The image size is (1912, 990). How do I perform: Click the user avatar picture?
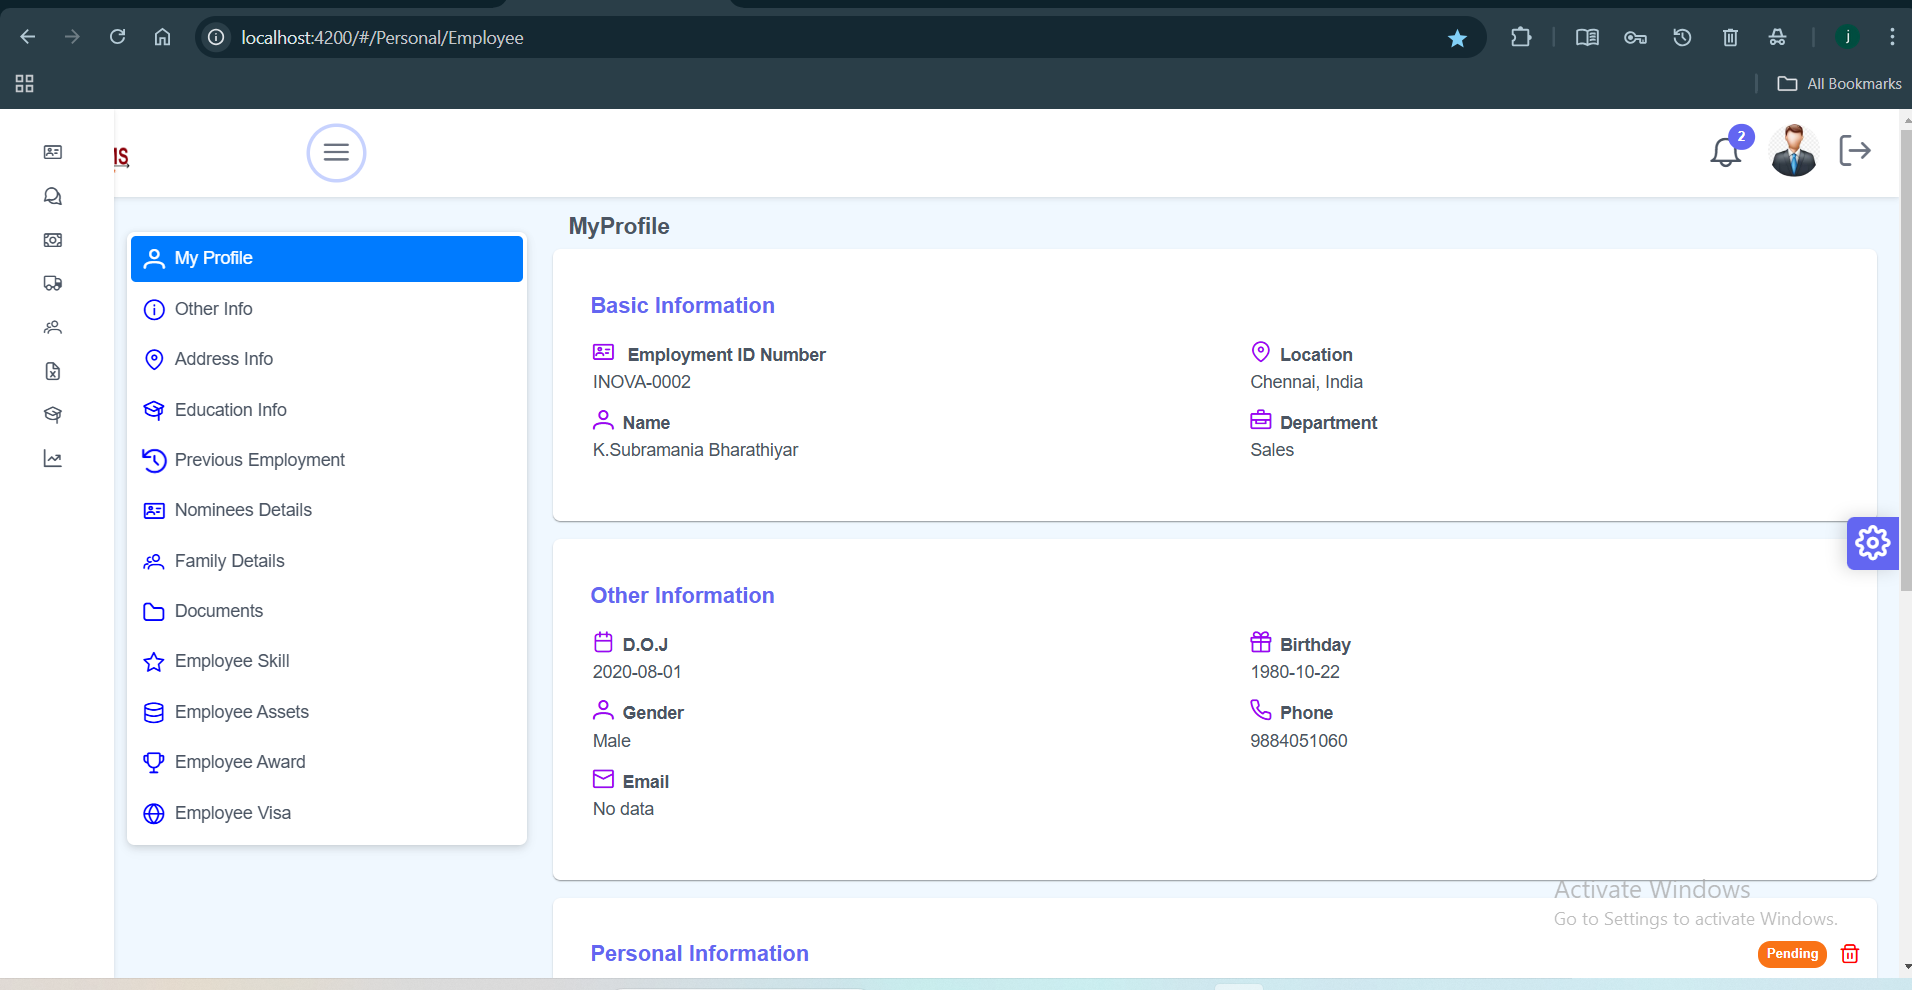point(1793,152)
